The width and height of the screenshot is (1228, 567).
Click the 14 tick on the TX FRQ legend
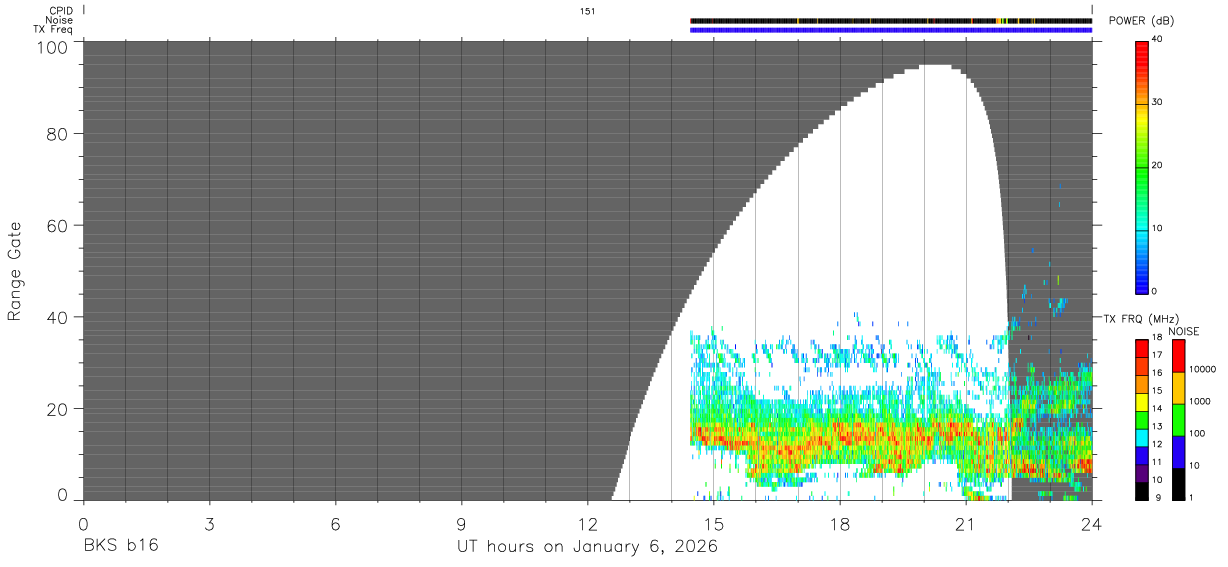click(1156, 409)
